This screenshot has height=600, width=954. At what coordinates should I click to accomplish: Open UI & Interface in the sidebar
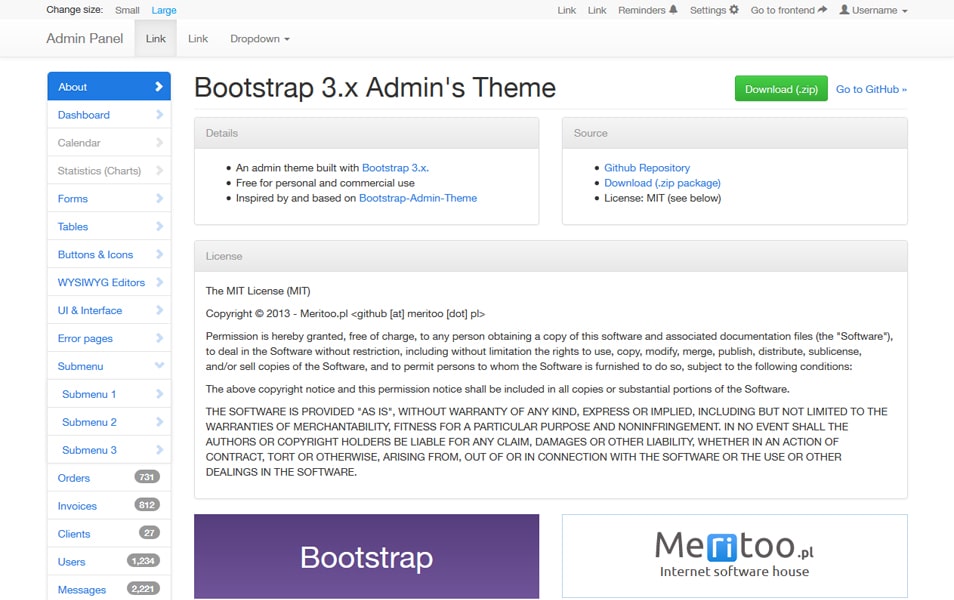coord(109,310)
